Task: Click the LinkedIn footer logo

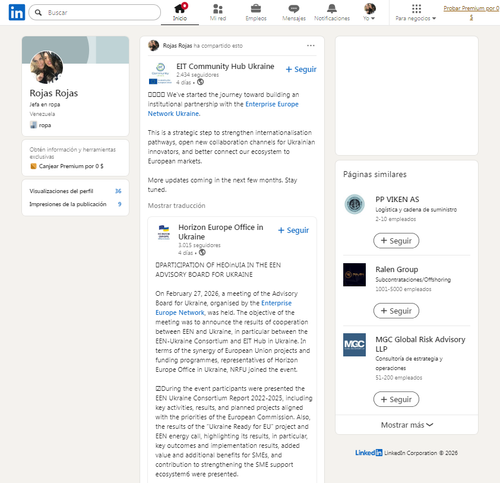Action: point(369,453)
